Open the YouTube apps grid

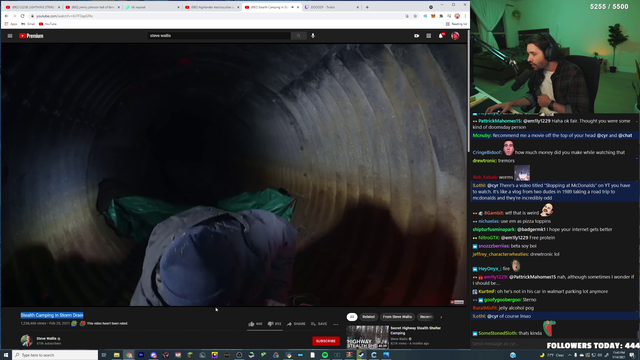429,36
